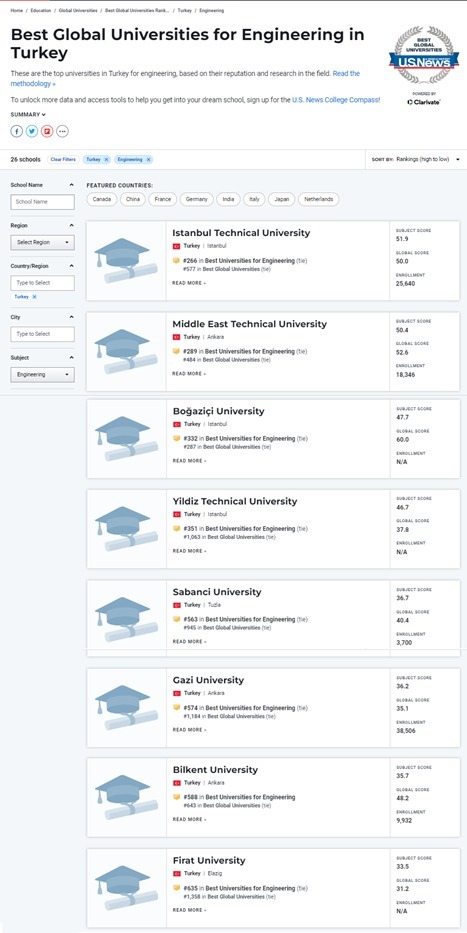Focus the School Name input field
Viewport: 467px width, 933px height.
42,202
